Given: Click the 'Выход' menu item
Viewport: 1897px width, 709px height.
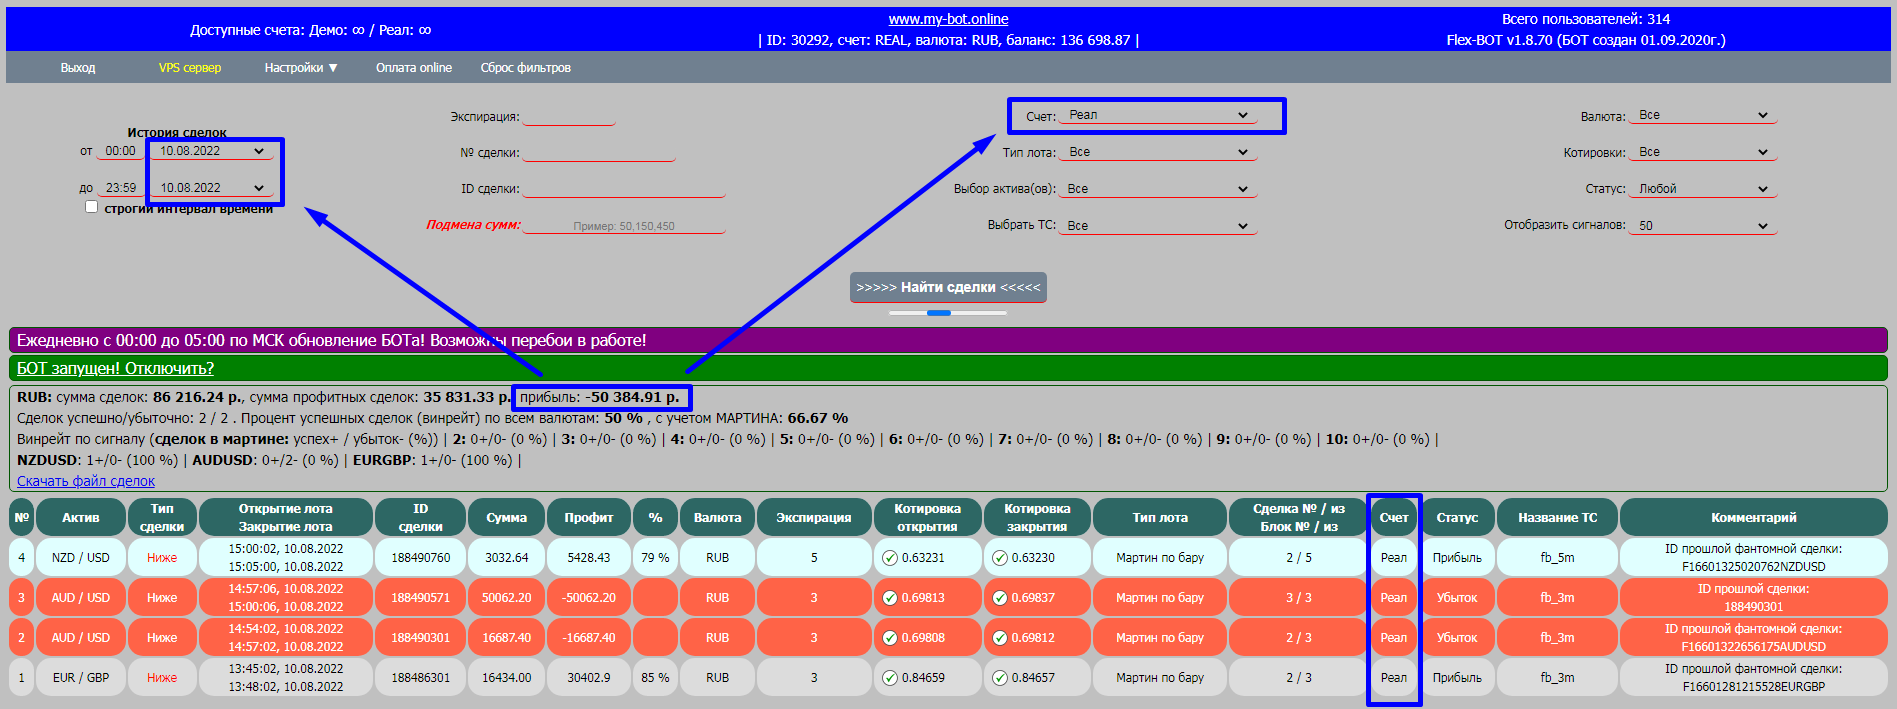Looking at the screenshot, I should 78,68.
